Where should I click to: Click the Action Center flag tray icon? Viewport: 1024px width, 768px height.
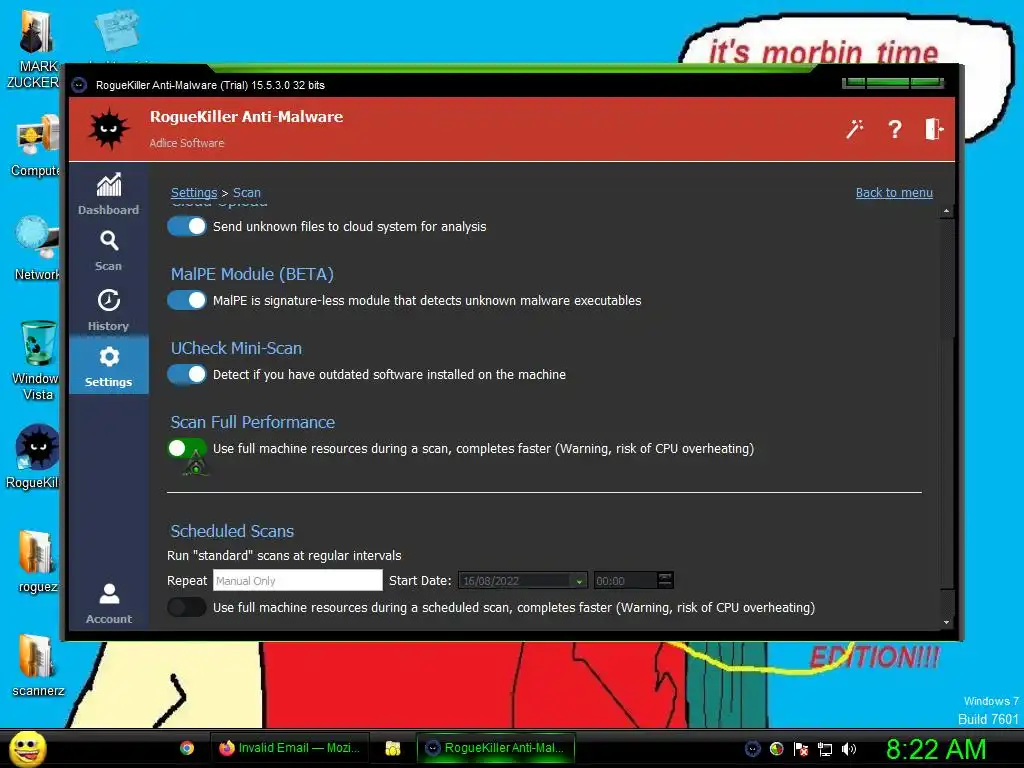point(801,749)
